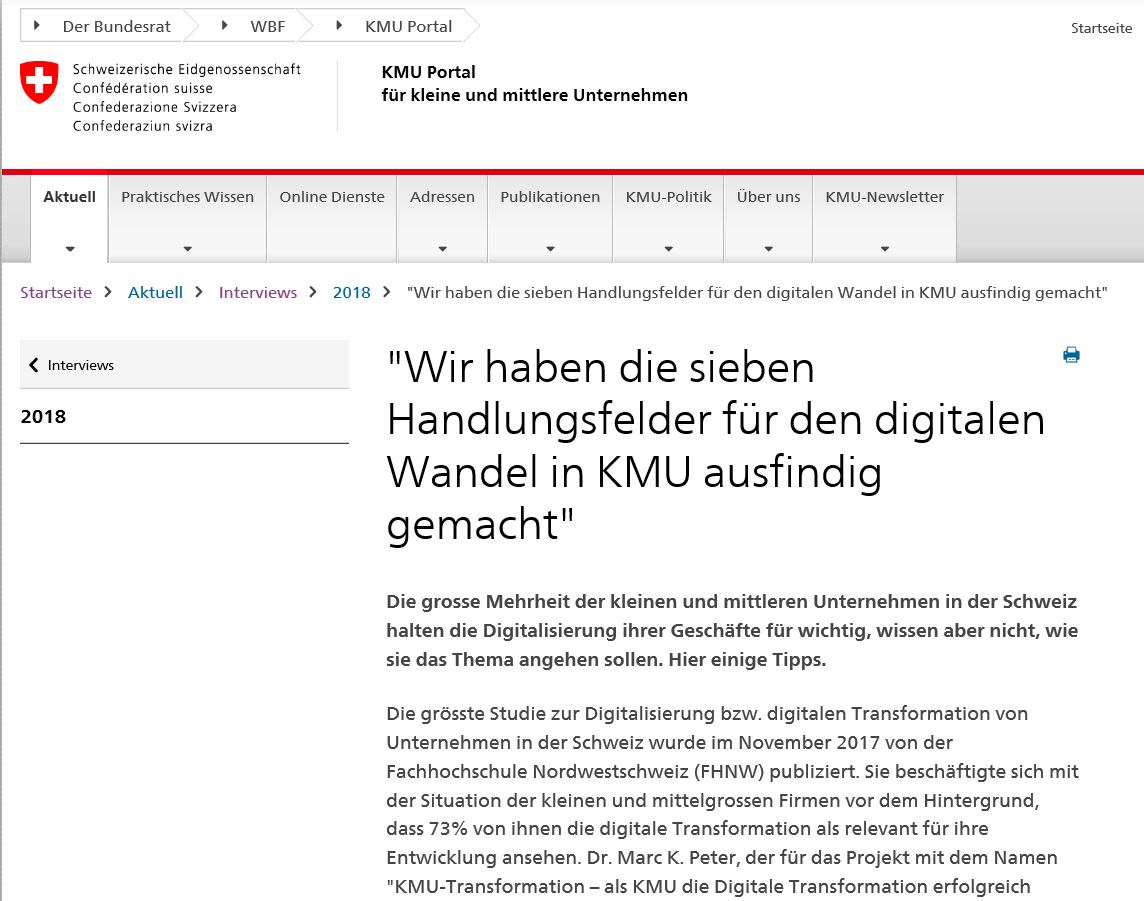Go to WBF in the top bar
This screenshot has width=1144, height=901.
(267, 26)
